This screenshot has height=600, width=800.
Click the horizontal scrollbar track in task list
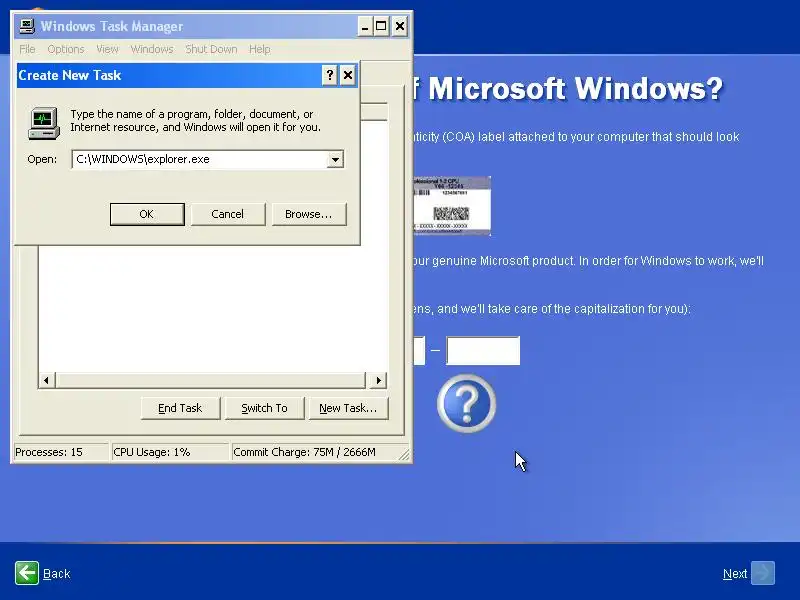click(210, 380)
